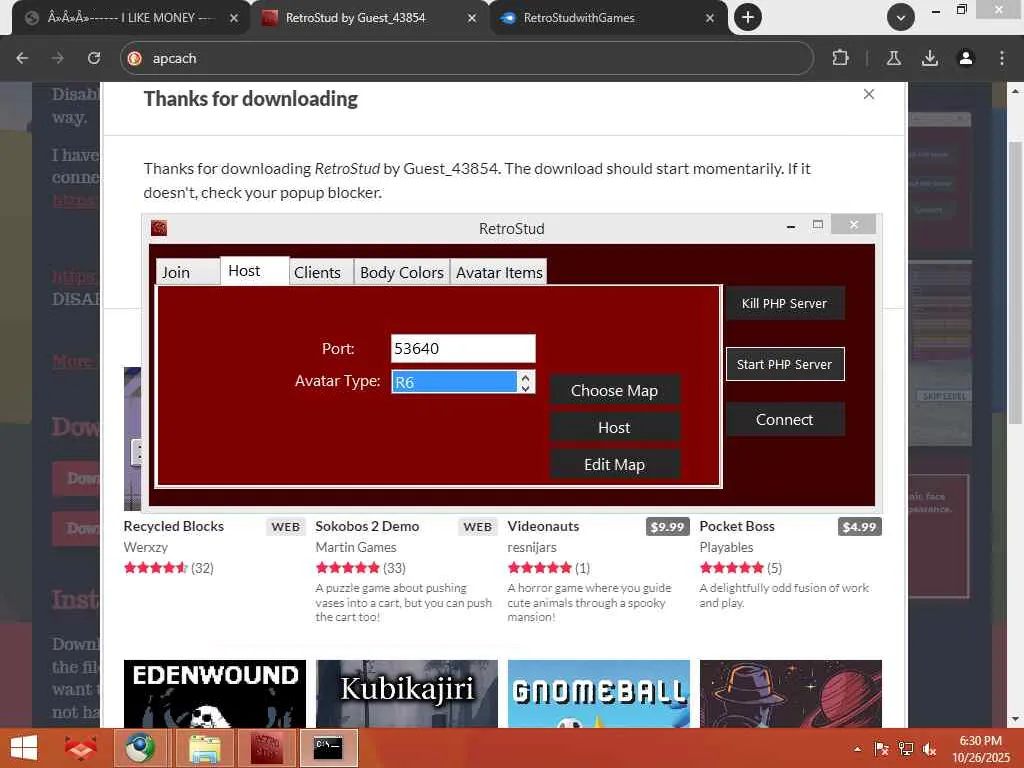The height and width of the screenshot is (768, 1024).
Task: Click the $4.99 Pocket Boss price tag
Action: [x=859, y=527]
